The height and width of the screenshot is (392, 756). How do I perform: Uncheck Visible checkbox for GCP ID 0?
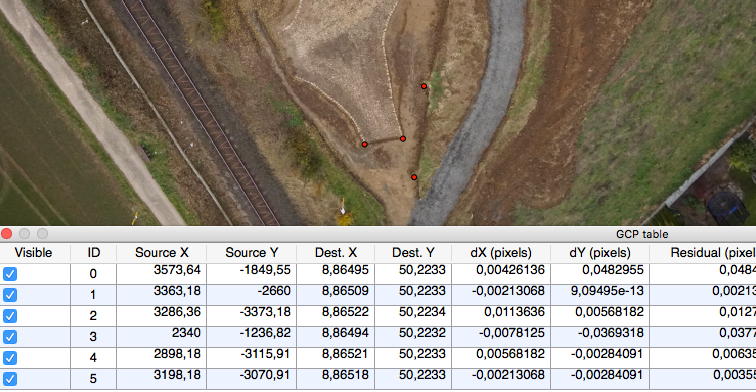pyautogui.click(x=10, y=274)
